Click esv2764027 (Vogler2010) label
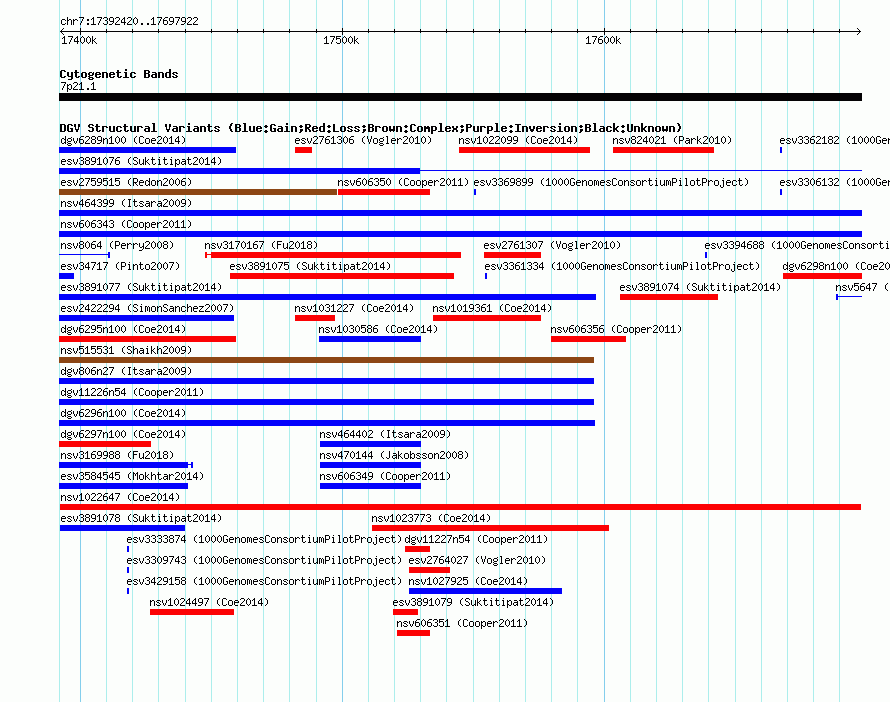 [477, 560]
